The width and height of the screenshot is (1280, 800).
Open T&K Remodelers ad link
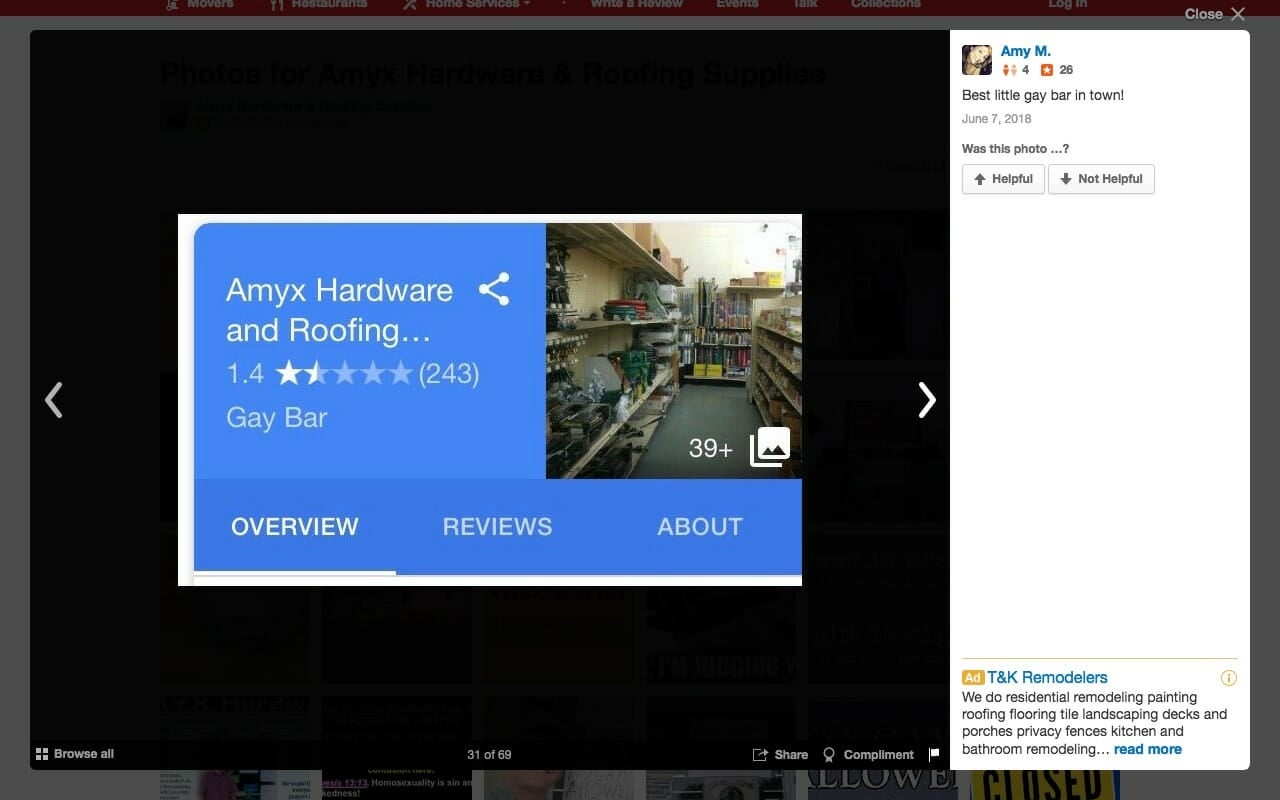(1047, 677)
